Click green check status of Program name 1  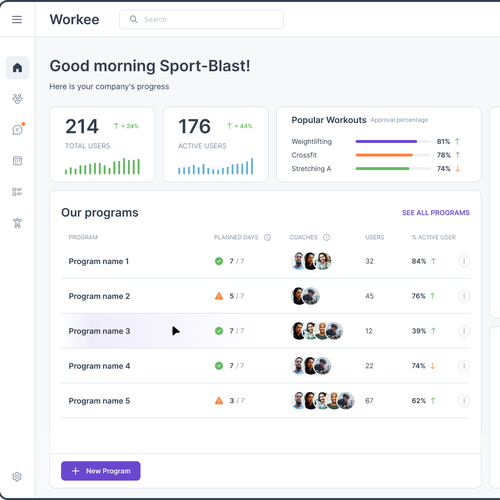point(219,261)
